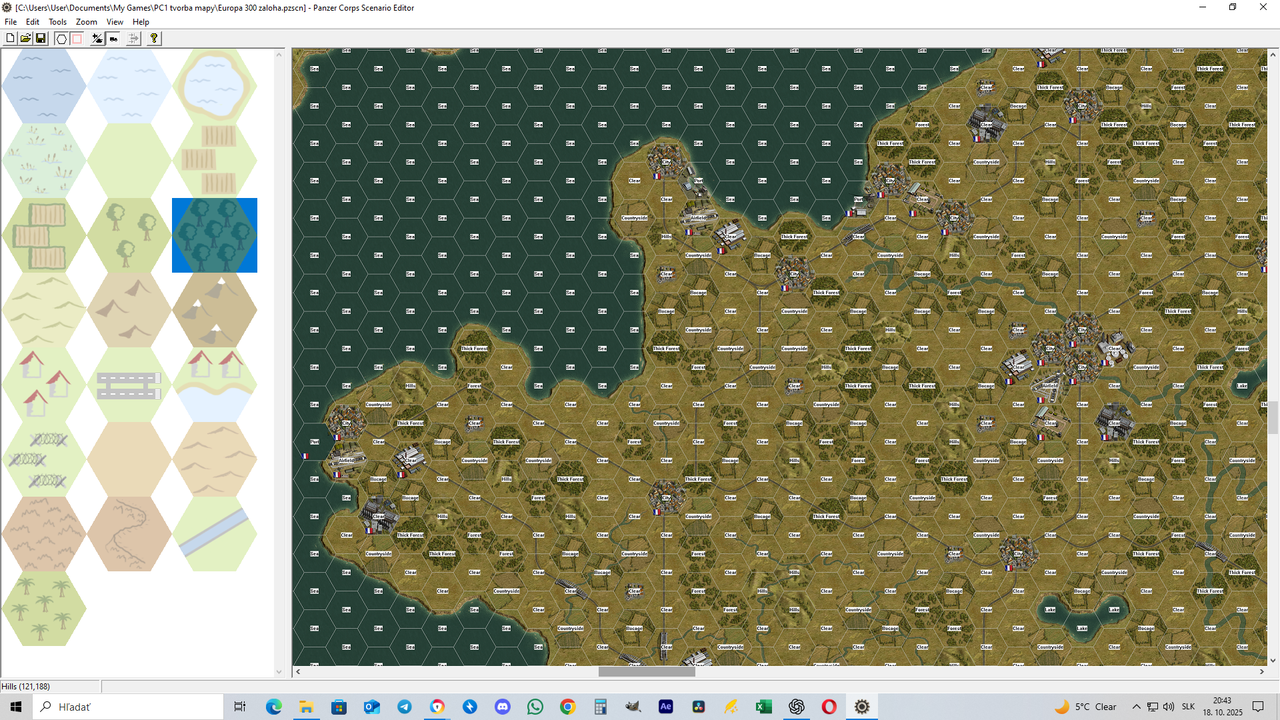
Task: Select the sparse trees forest tile
Action: pos(129,235)
